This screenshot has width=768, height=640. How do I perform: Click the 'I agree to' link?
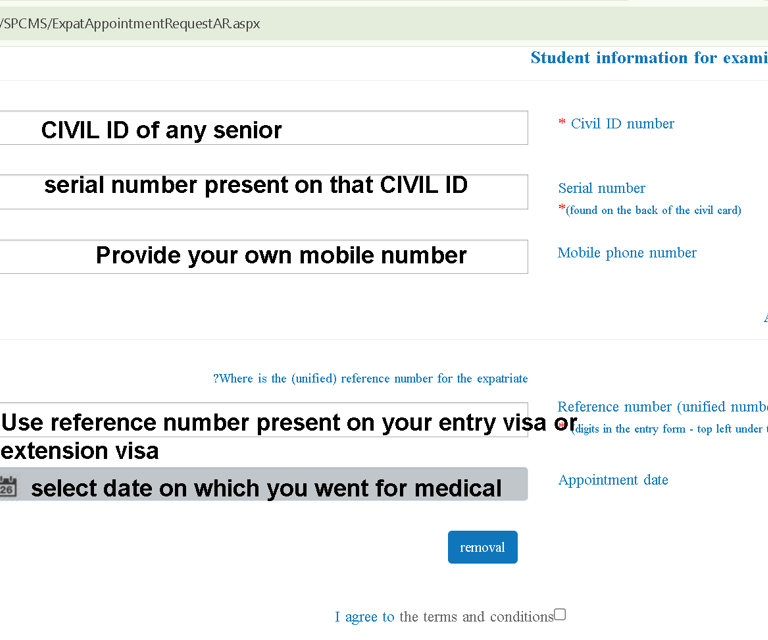coord(365,617)
